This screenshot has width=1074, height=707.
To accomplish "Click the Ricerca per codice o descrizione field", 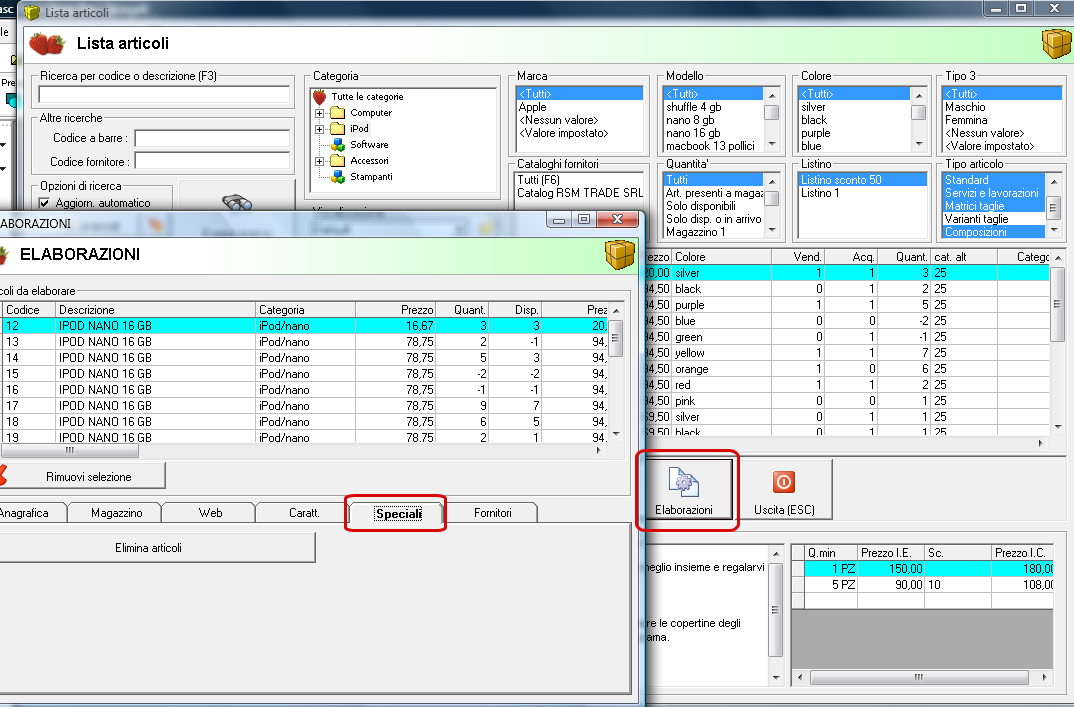I will tap(164, 95).
